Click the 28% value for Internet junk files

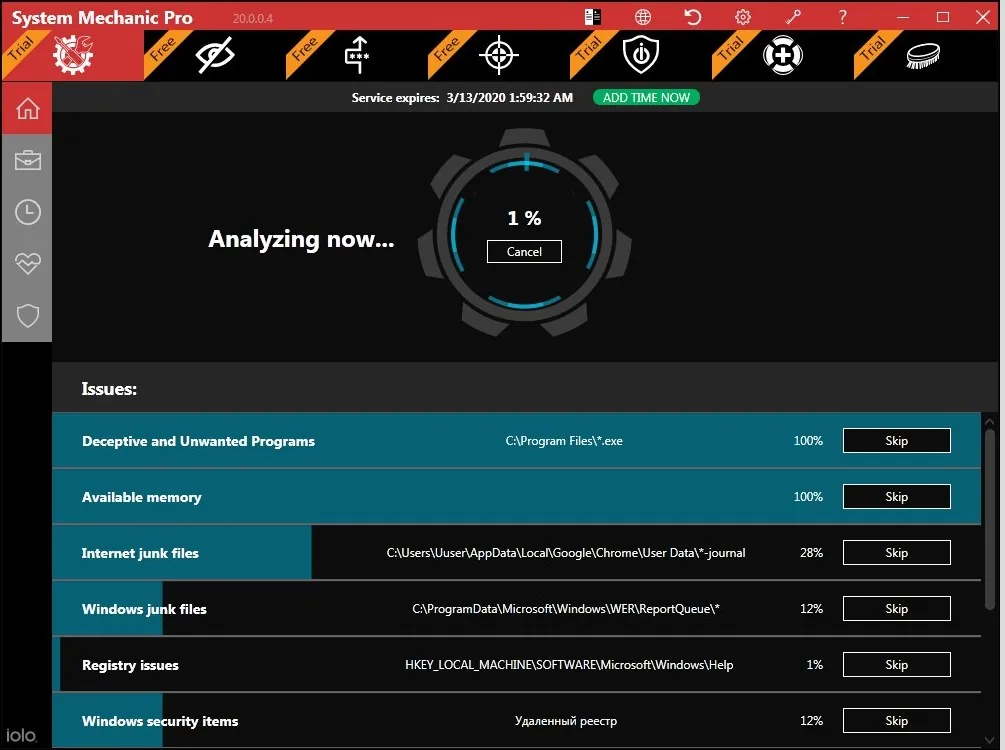click(811, 553)
